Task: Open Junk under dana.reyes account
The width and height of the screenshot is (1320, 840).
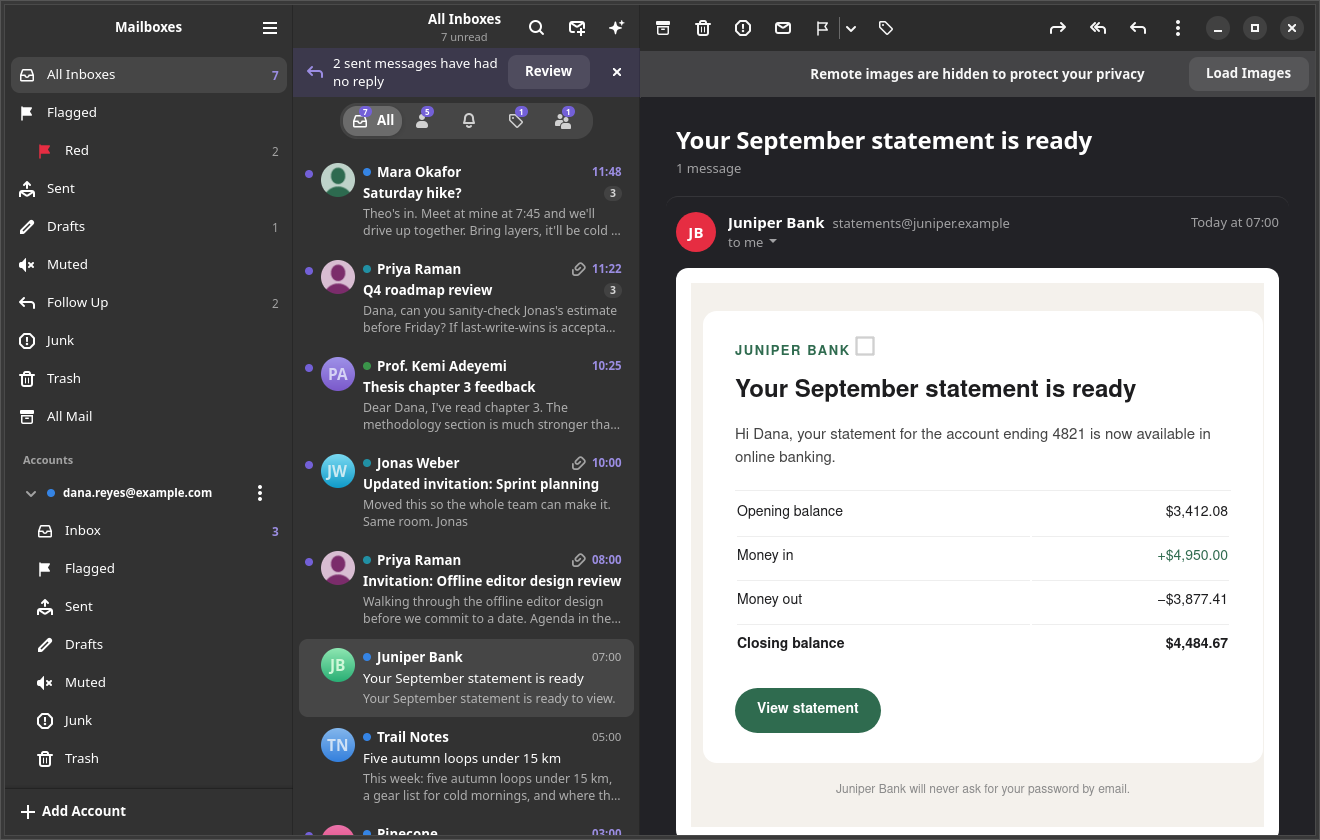Action: coord(149,721)
